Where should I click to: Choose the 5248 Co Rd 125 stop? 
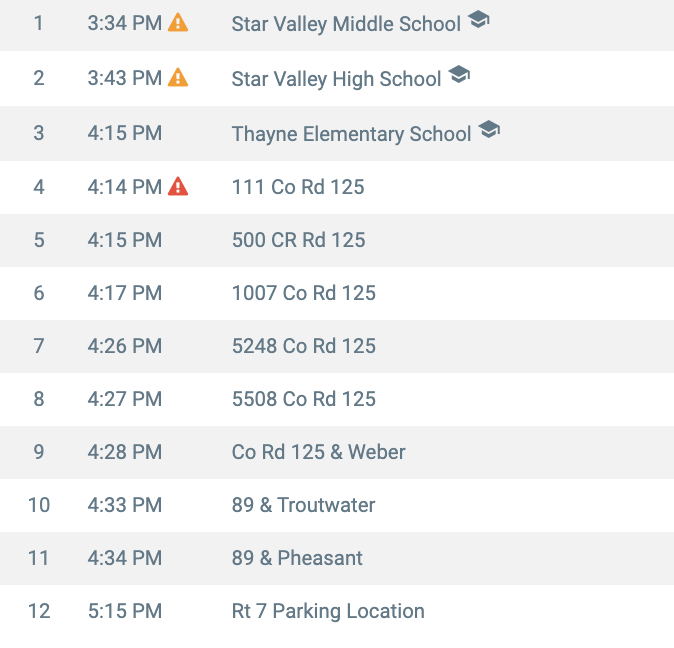tap(304, 346)
